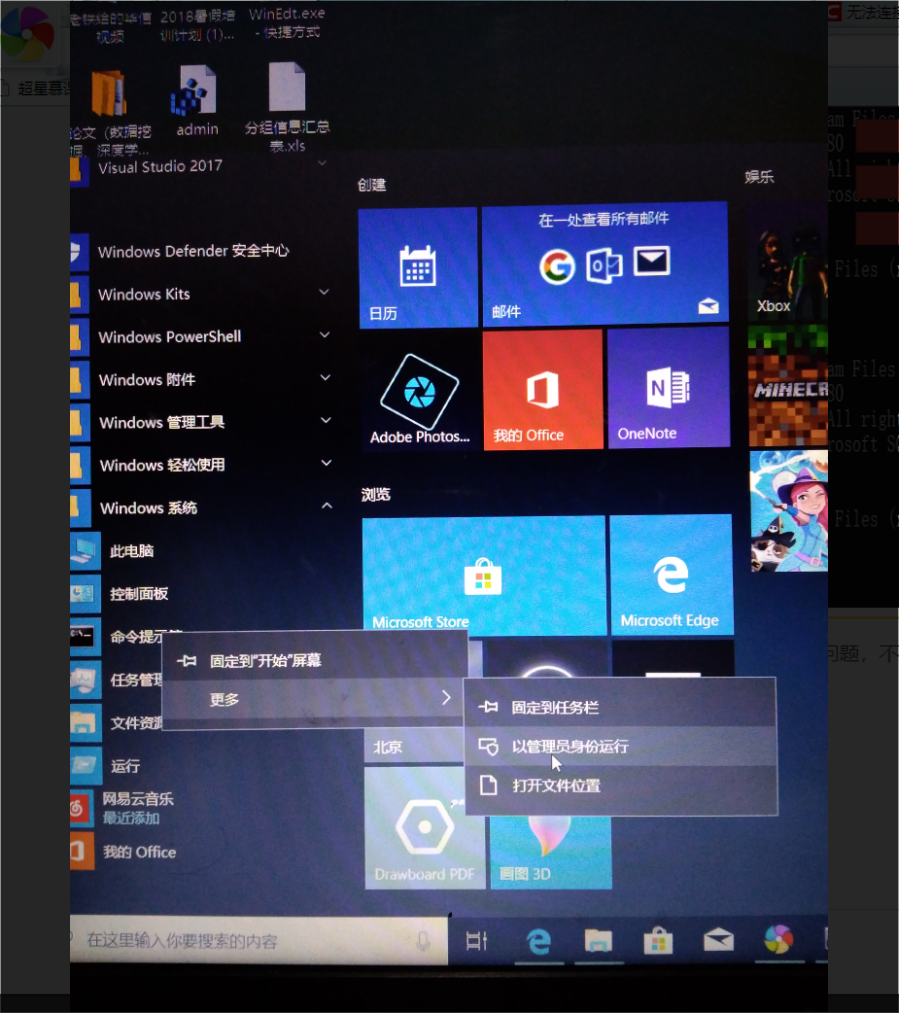Expand the Visual Studio 2017 folder chevron

click(x=322, y=162)
